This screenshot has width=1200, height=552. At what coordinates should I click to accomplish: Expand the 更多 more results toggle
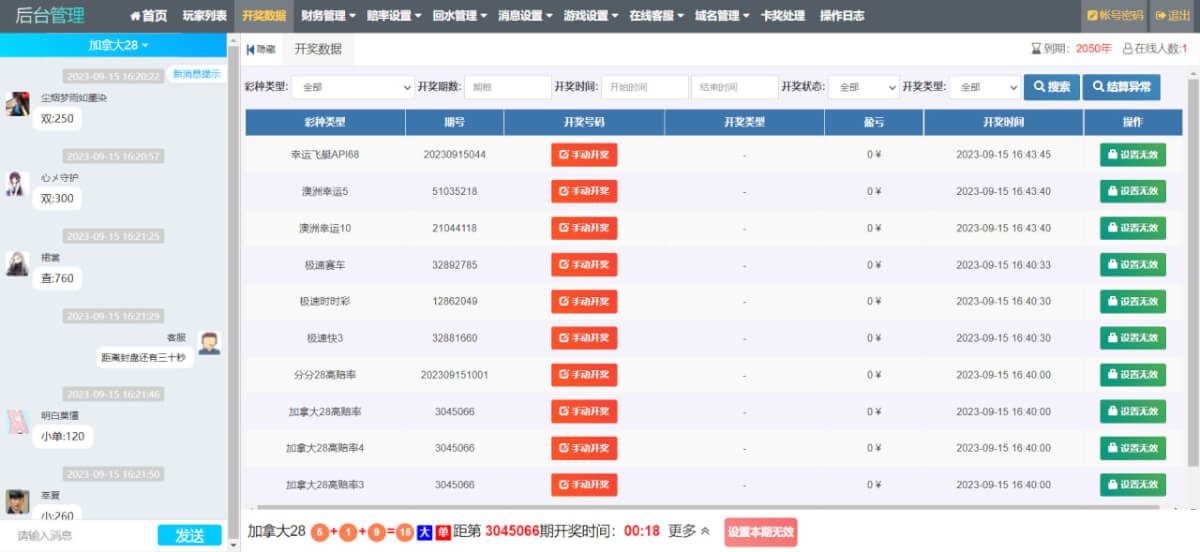[x=688, y=531]
